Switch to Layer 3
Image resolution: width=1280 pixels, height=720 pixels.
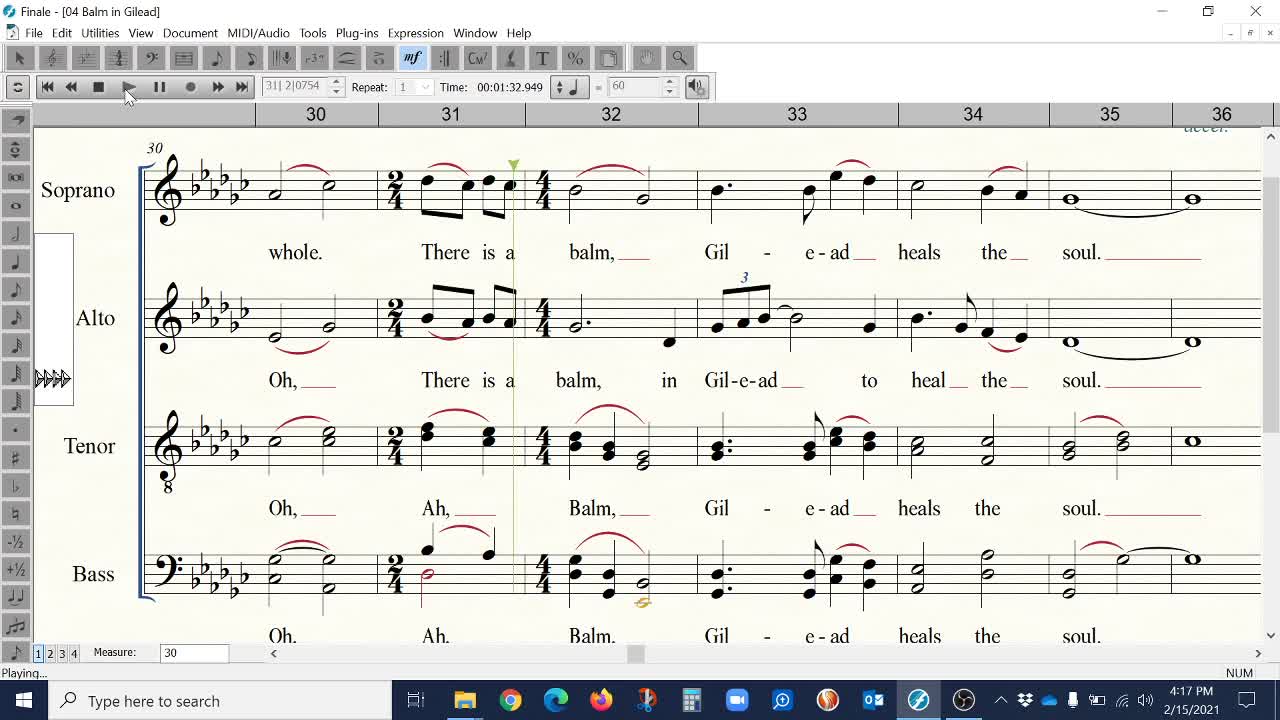click(x=62, y=653)
